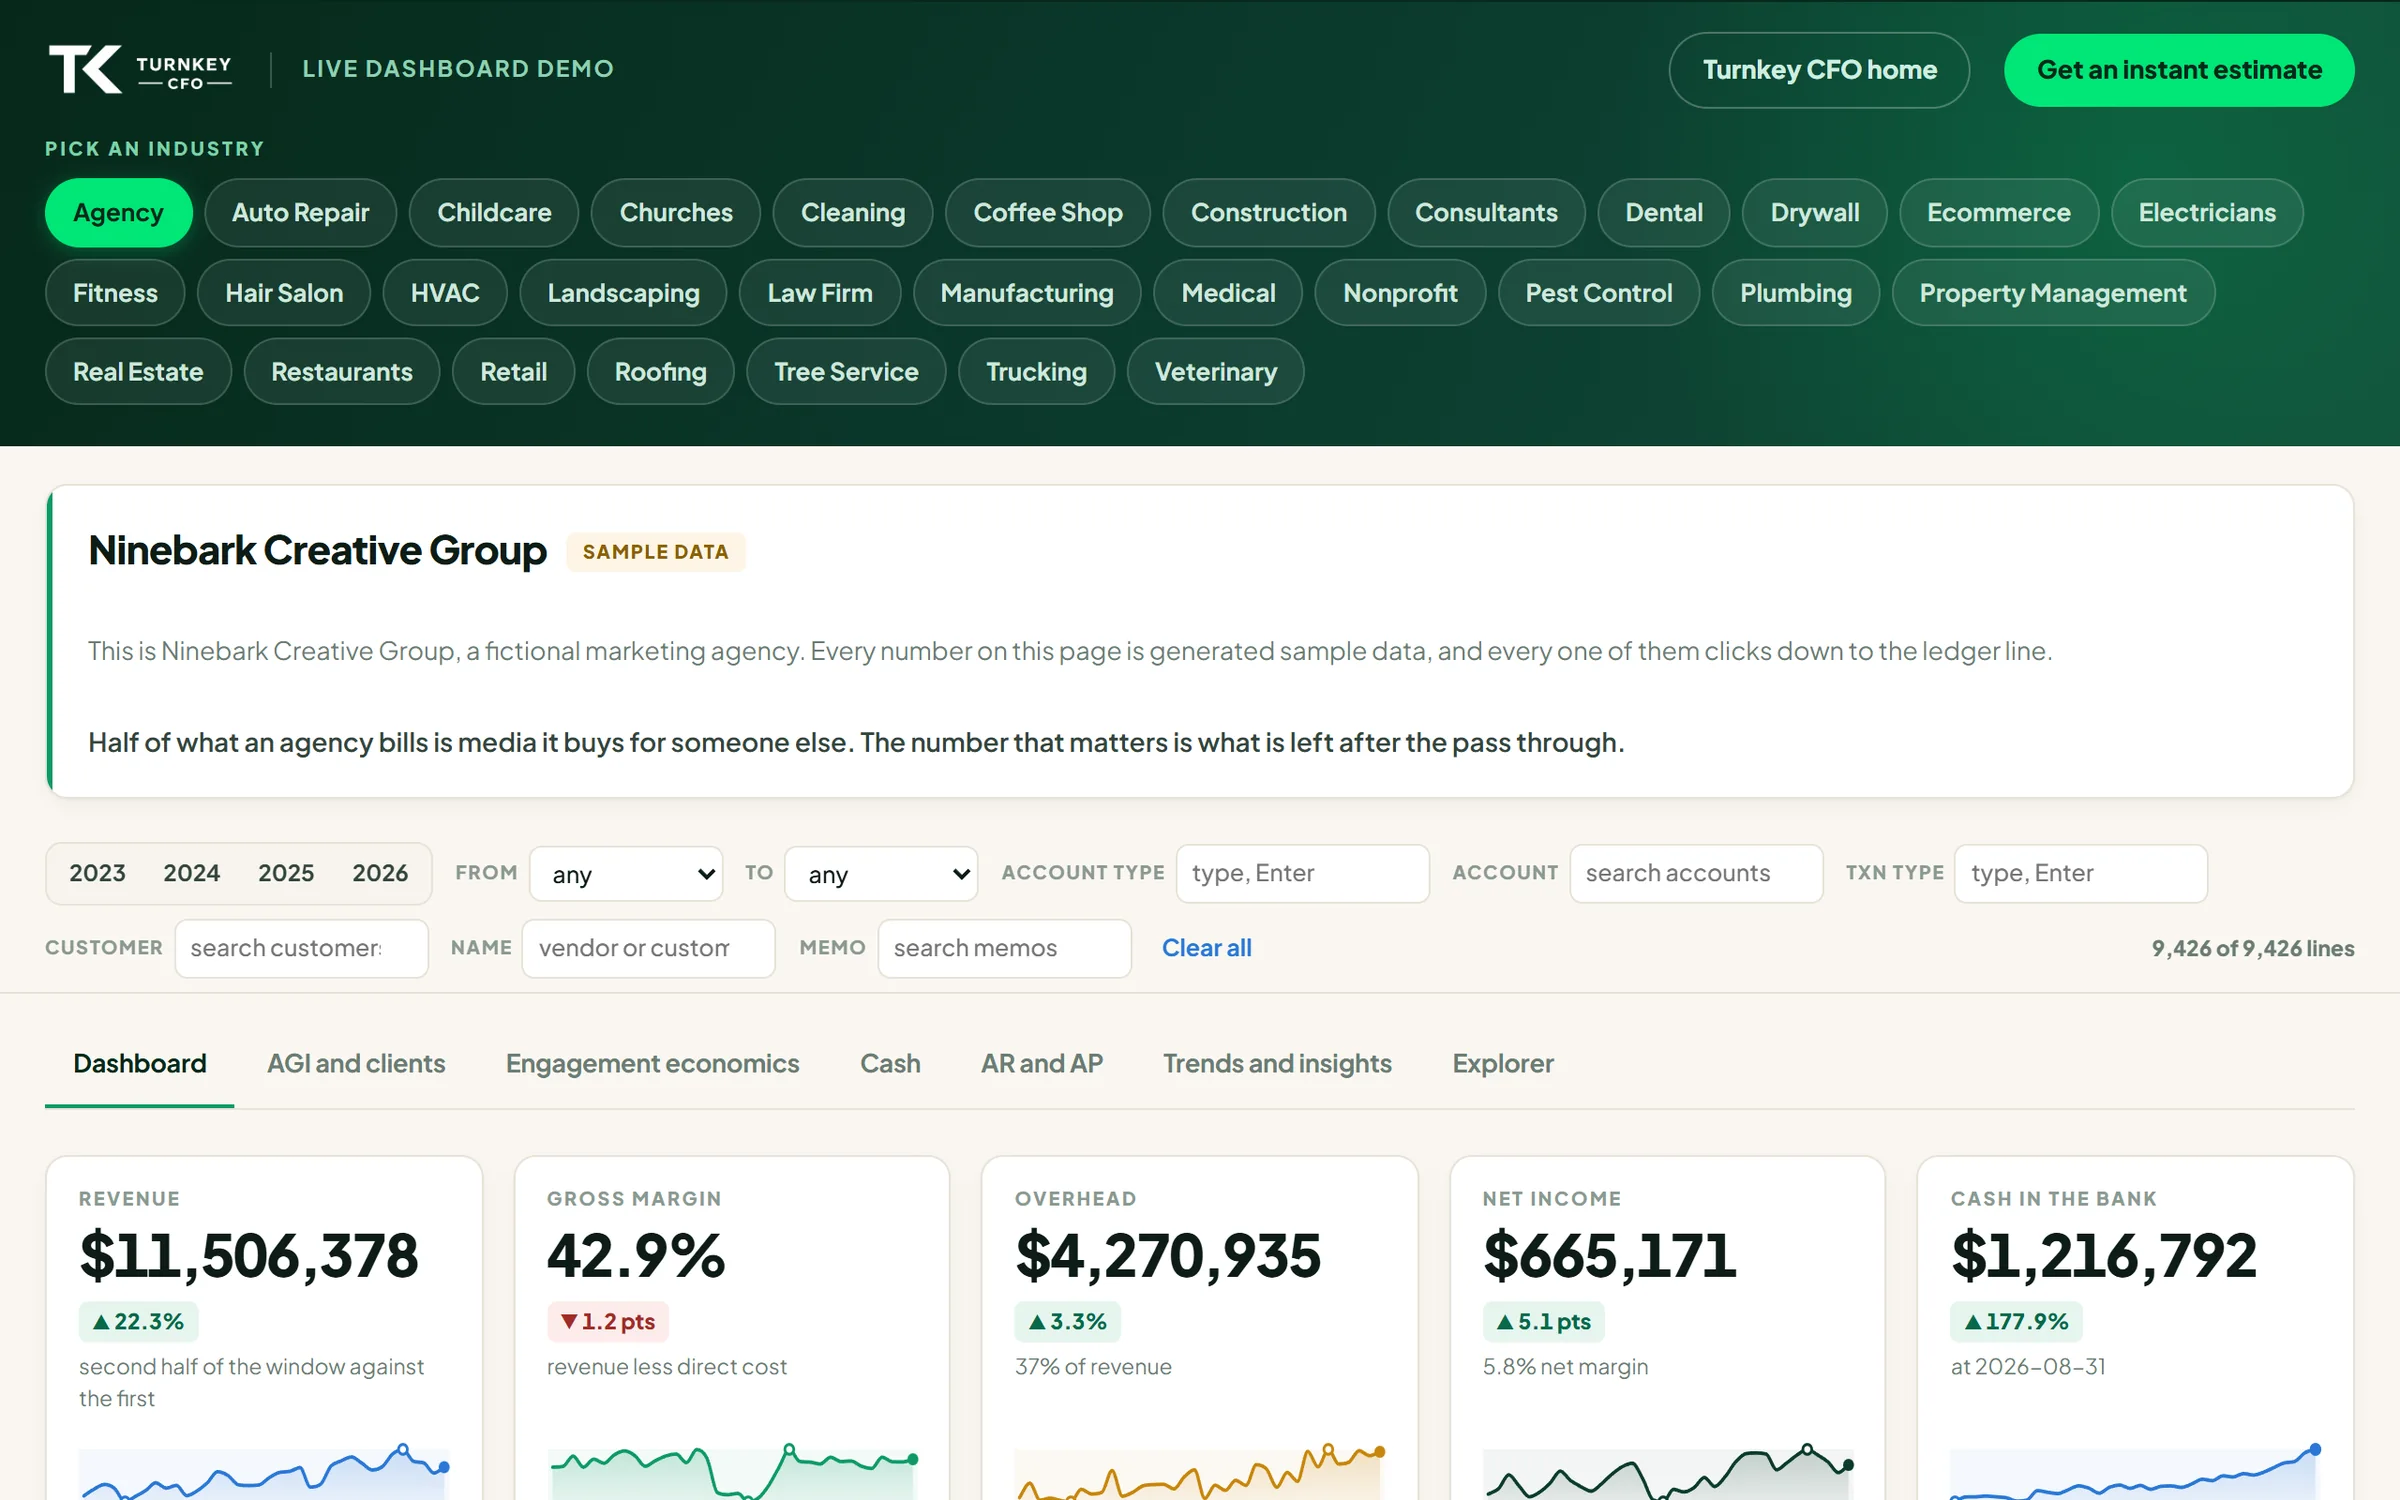Switch to HVAC industry

tap(445, 293)
